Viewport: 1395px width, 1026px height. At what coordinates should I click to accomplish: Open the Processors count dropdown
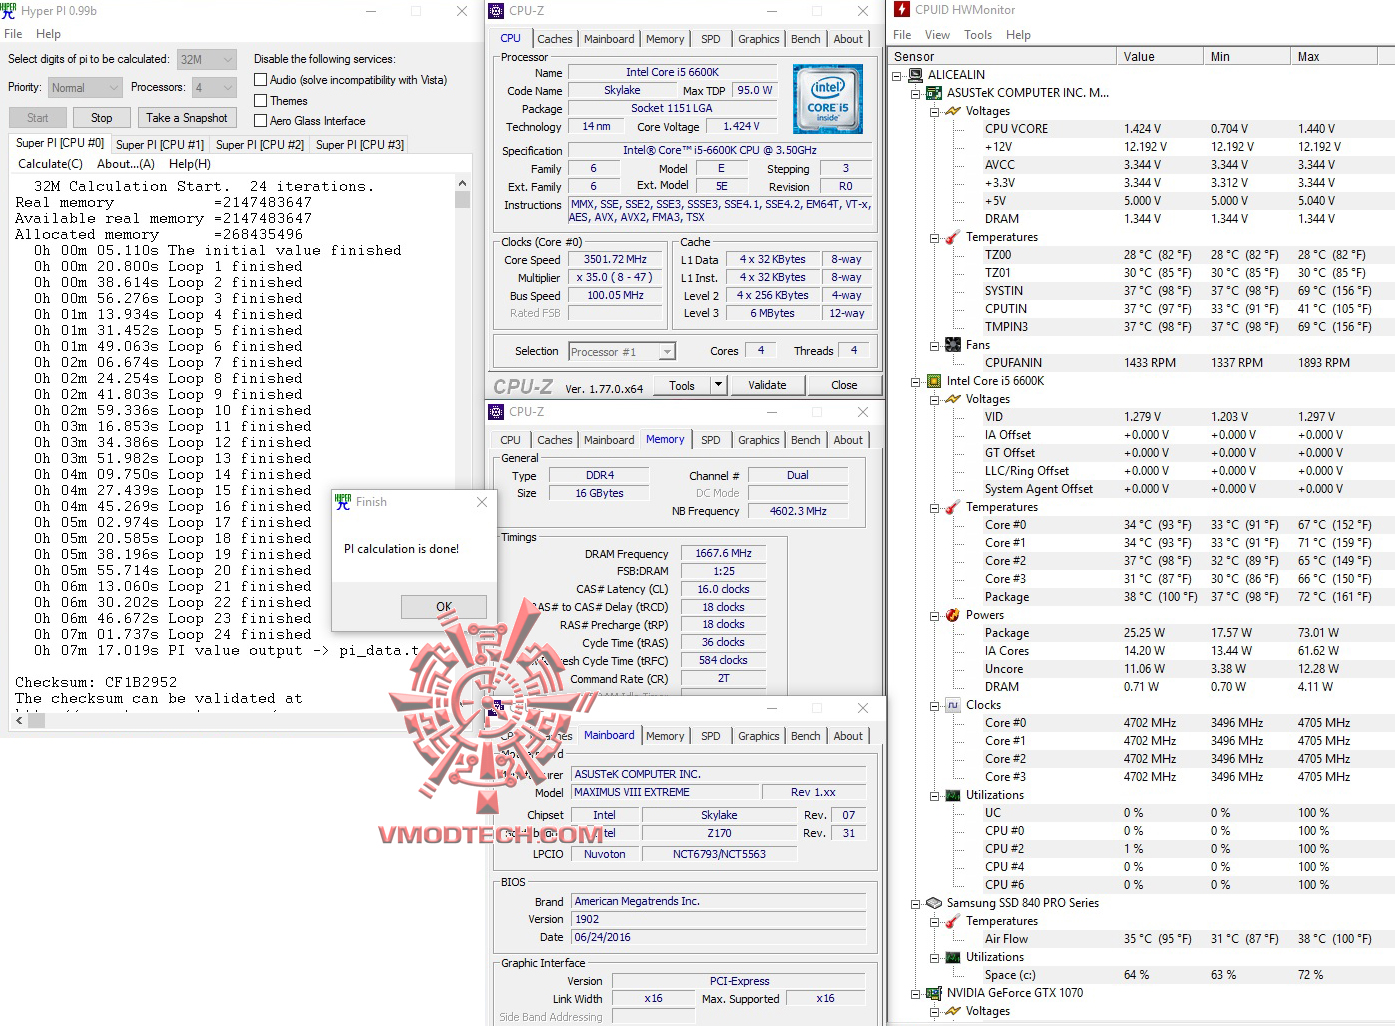coord(215,88)
